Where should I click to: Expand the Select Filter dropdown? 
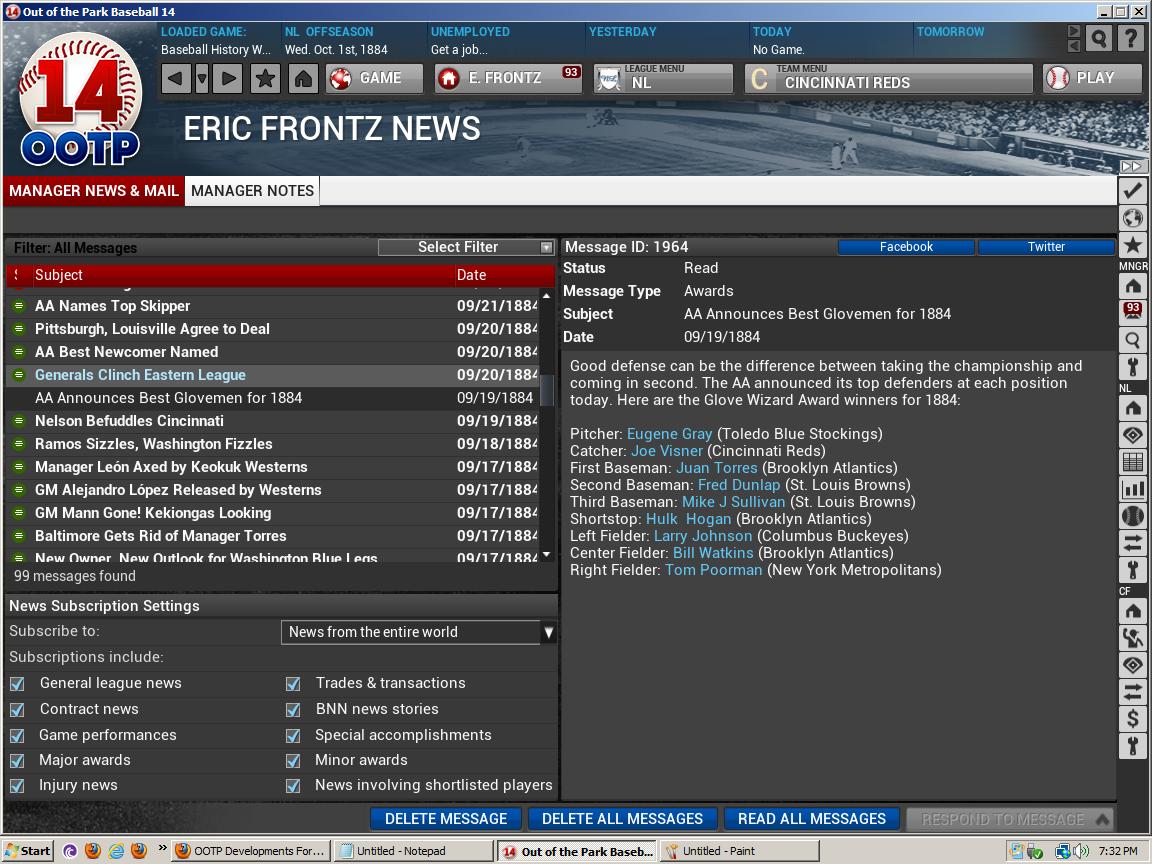tap(466, 247)
